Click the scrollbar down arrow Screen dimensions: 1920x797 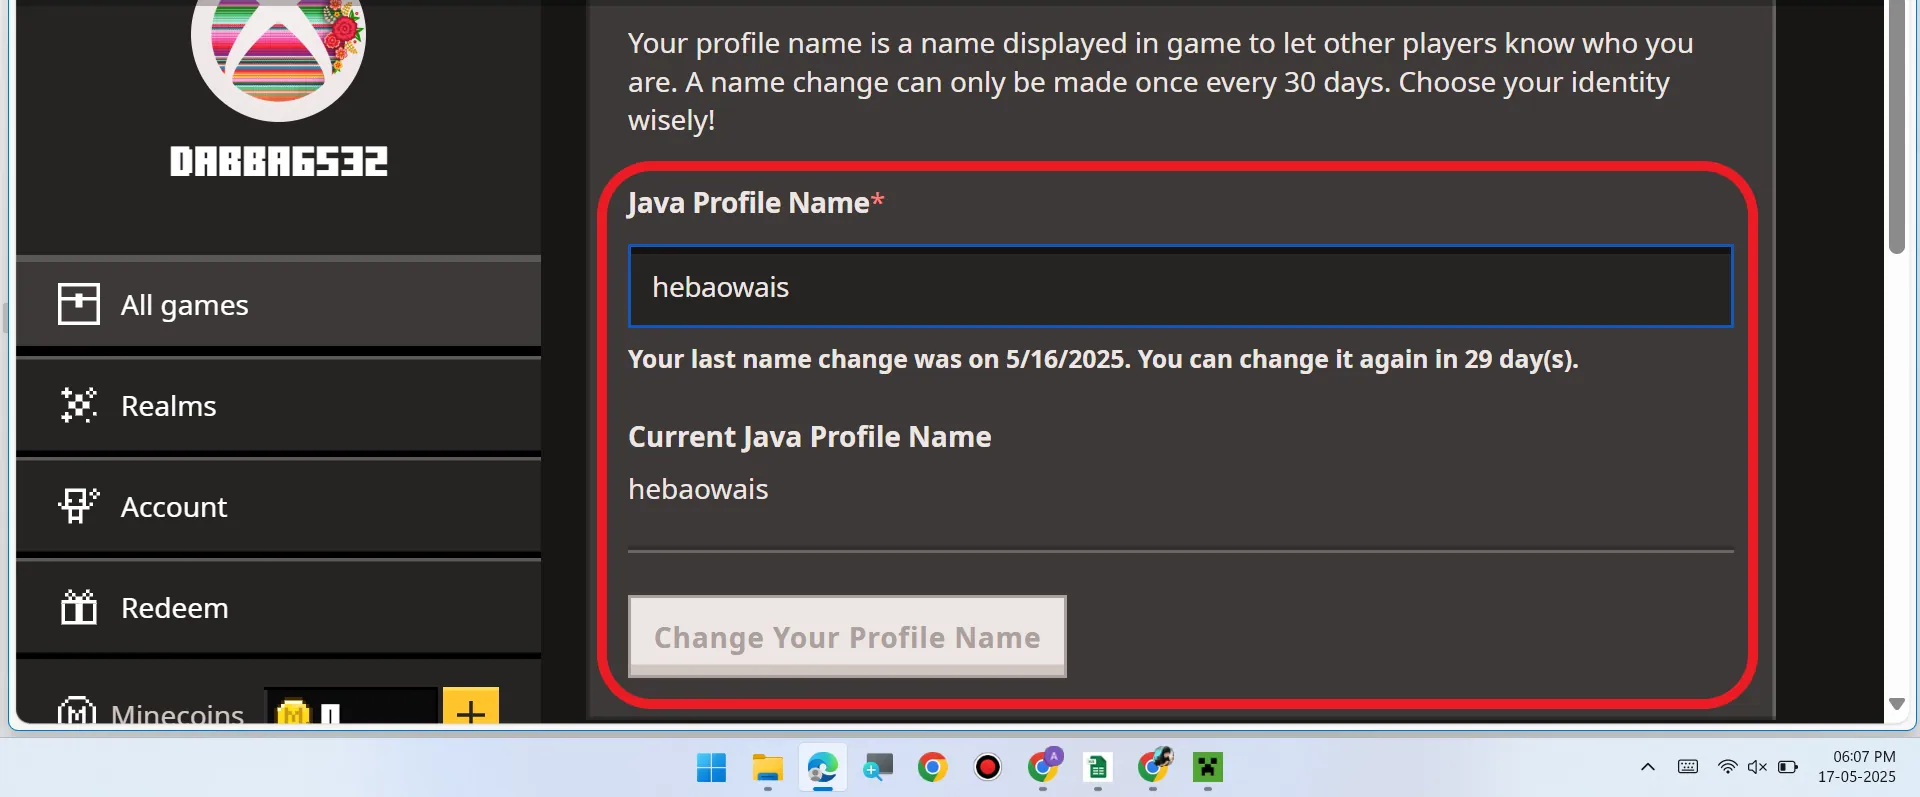[x=1897, y=704]
